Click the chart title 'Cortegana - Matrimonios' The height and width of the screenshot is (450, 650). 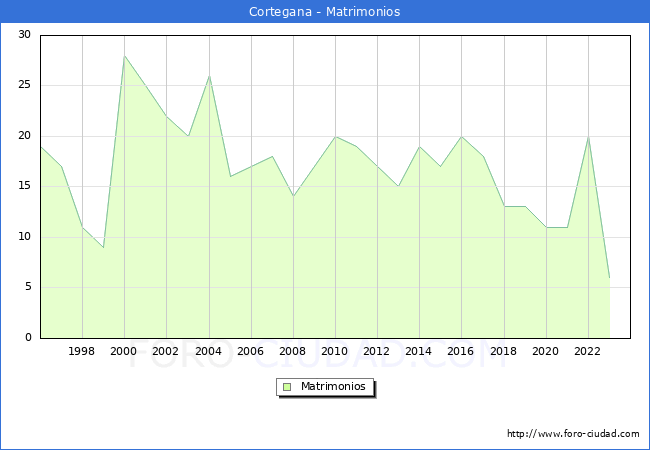(325, 12)
